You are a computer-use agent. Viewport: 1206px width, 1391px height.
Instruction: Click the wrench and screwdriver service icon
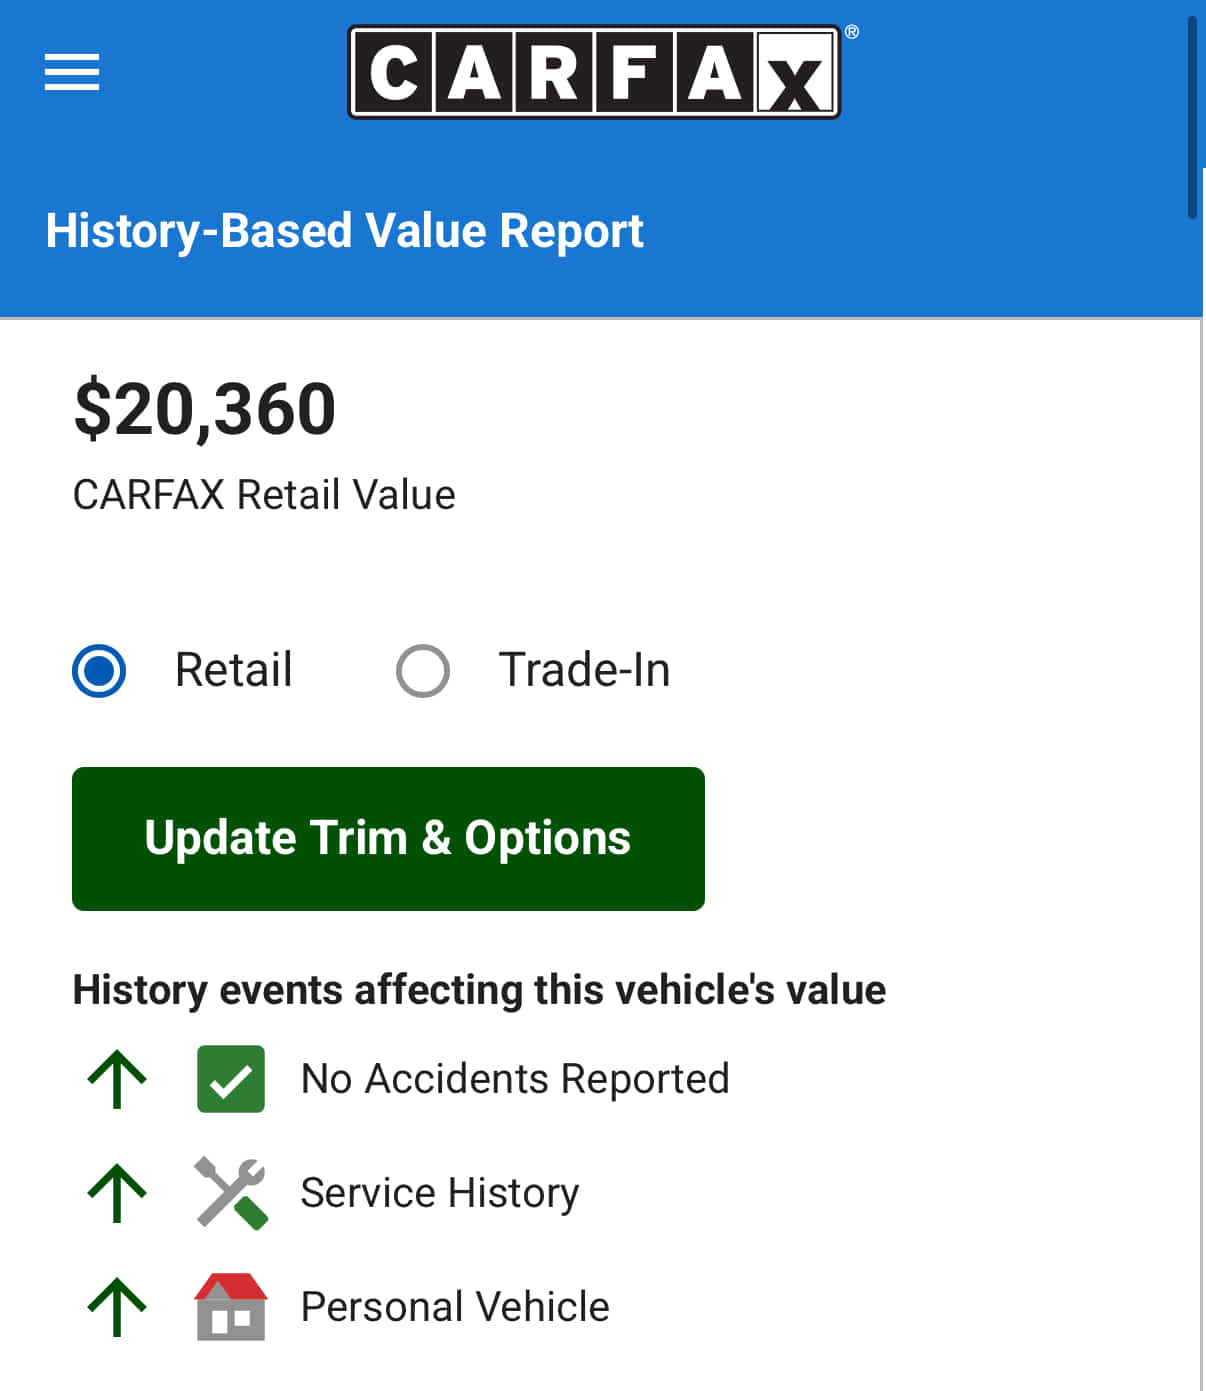(231, 1192)
